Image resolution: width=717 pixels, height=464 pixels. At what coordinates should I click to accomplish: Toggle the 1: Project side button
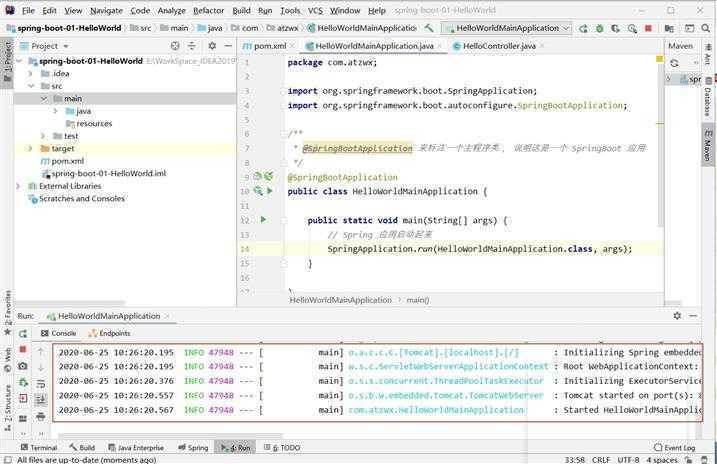8,61
